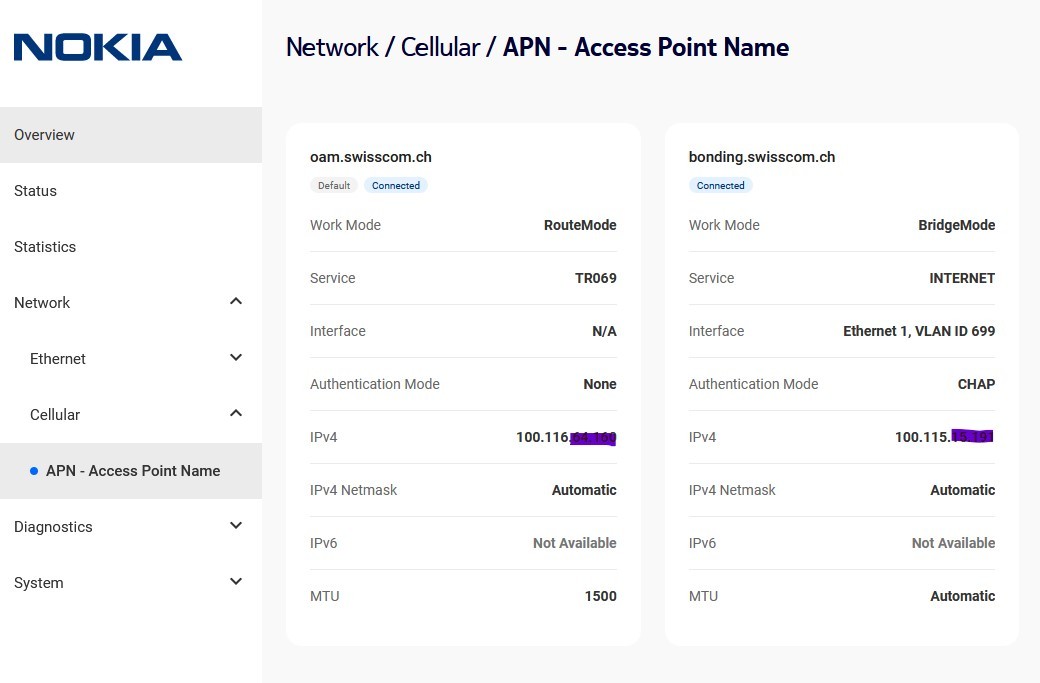Collapse the Network section chevron
The width and height of the screenshot is (1040, 683).
pyautogui.click(x=236, y=302)
